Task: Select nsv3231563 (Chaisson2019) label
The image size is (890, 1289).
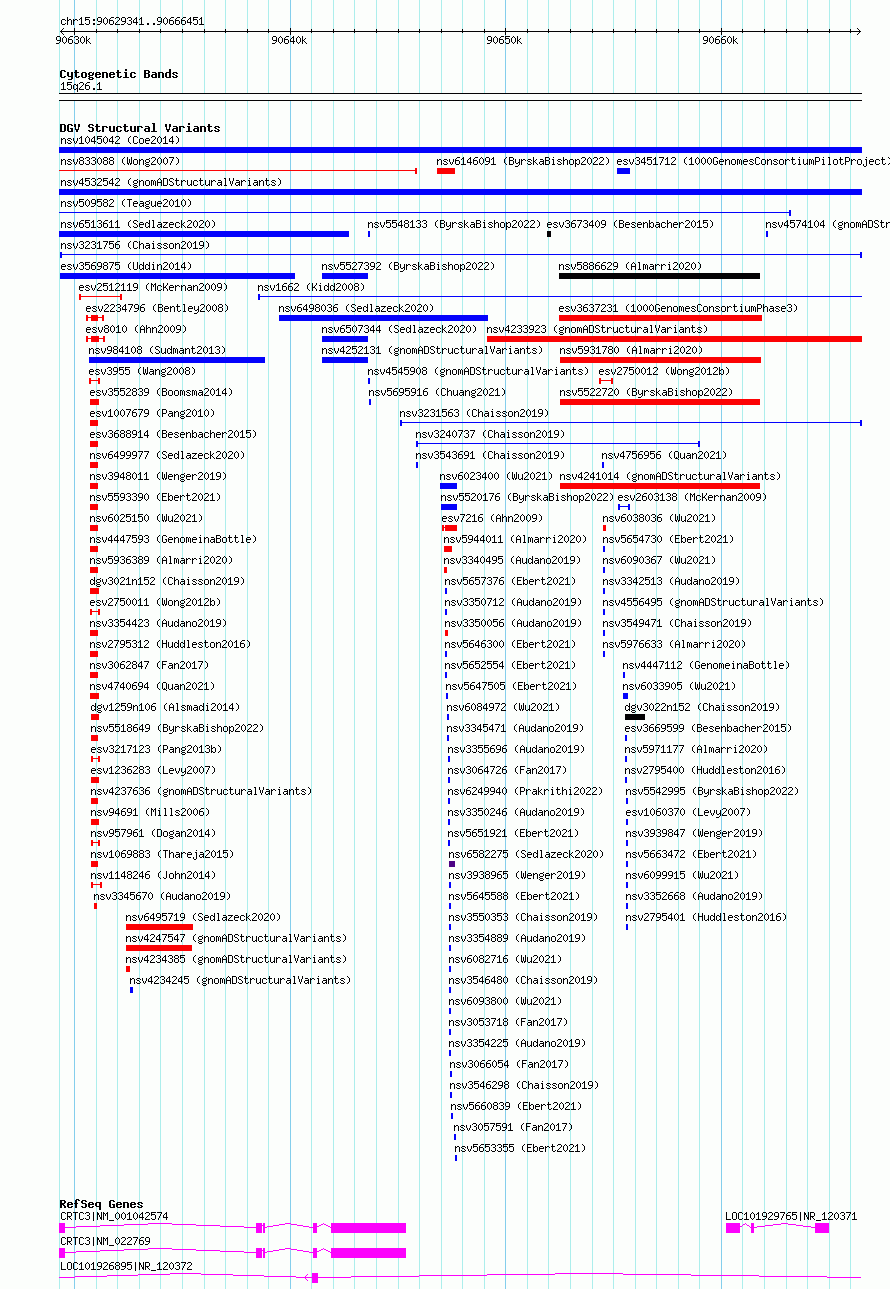Action: click(x=475, y=413)
